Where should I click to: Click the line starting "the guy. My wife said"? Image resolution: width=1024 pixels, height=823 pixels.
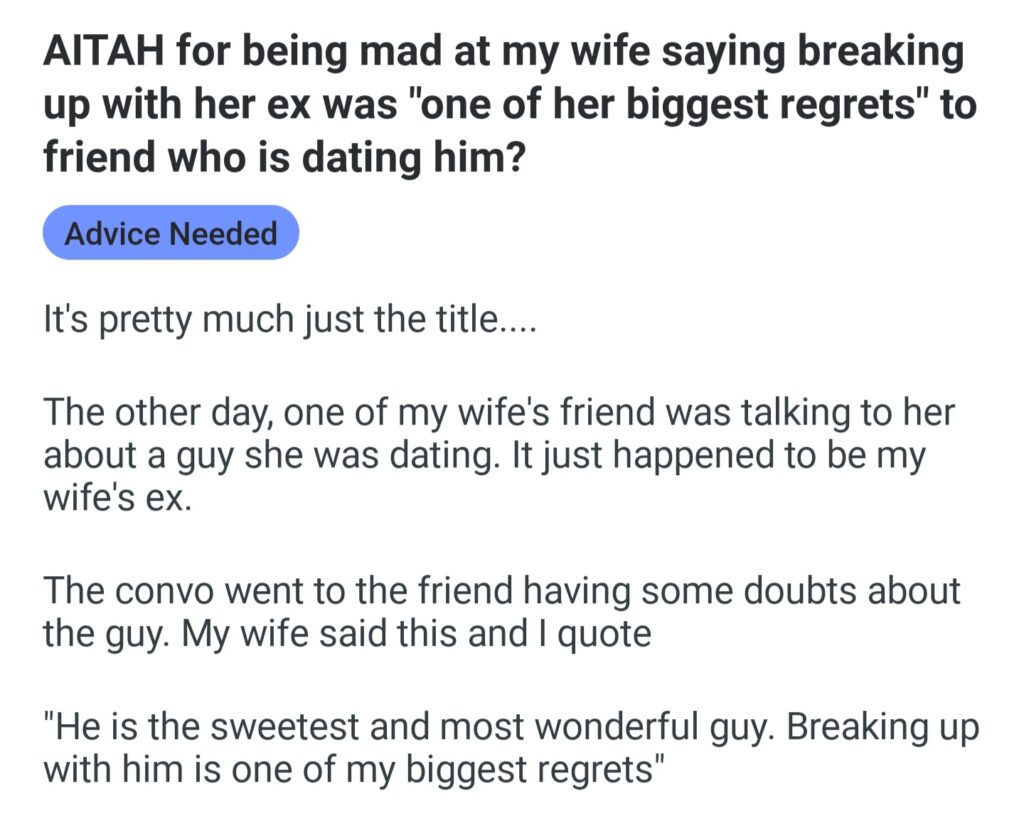click(x=346, y=632)
